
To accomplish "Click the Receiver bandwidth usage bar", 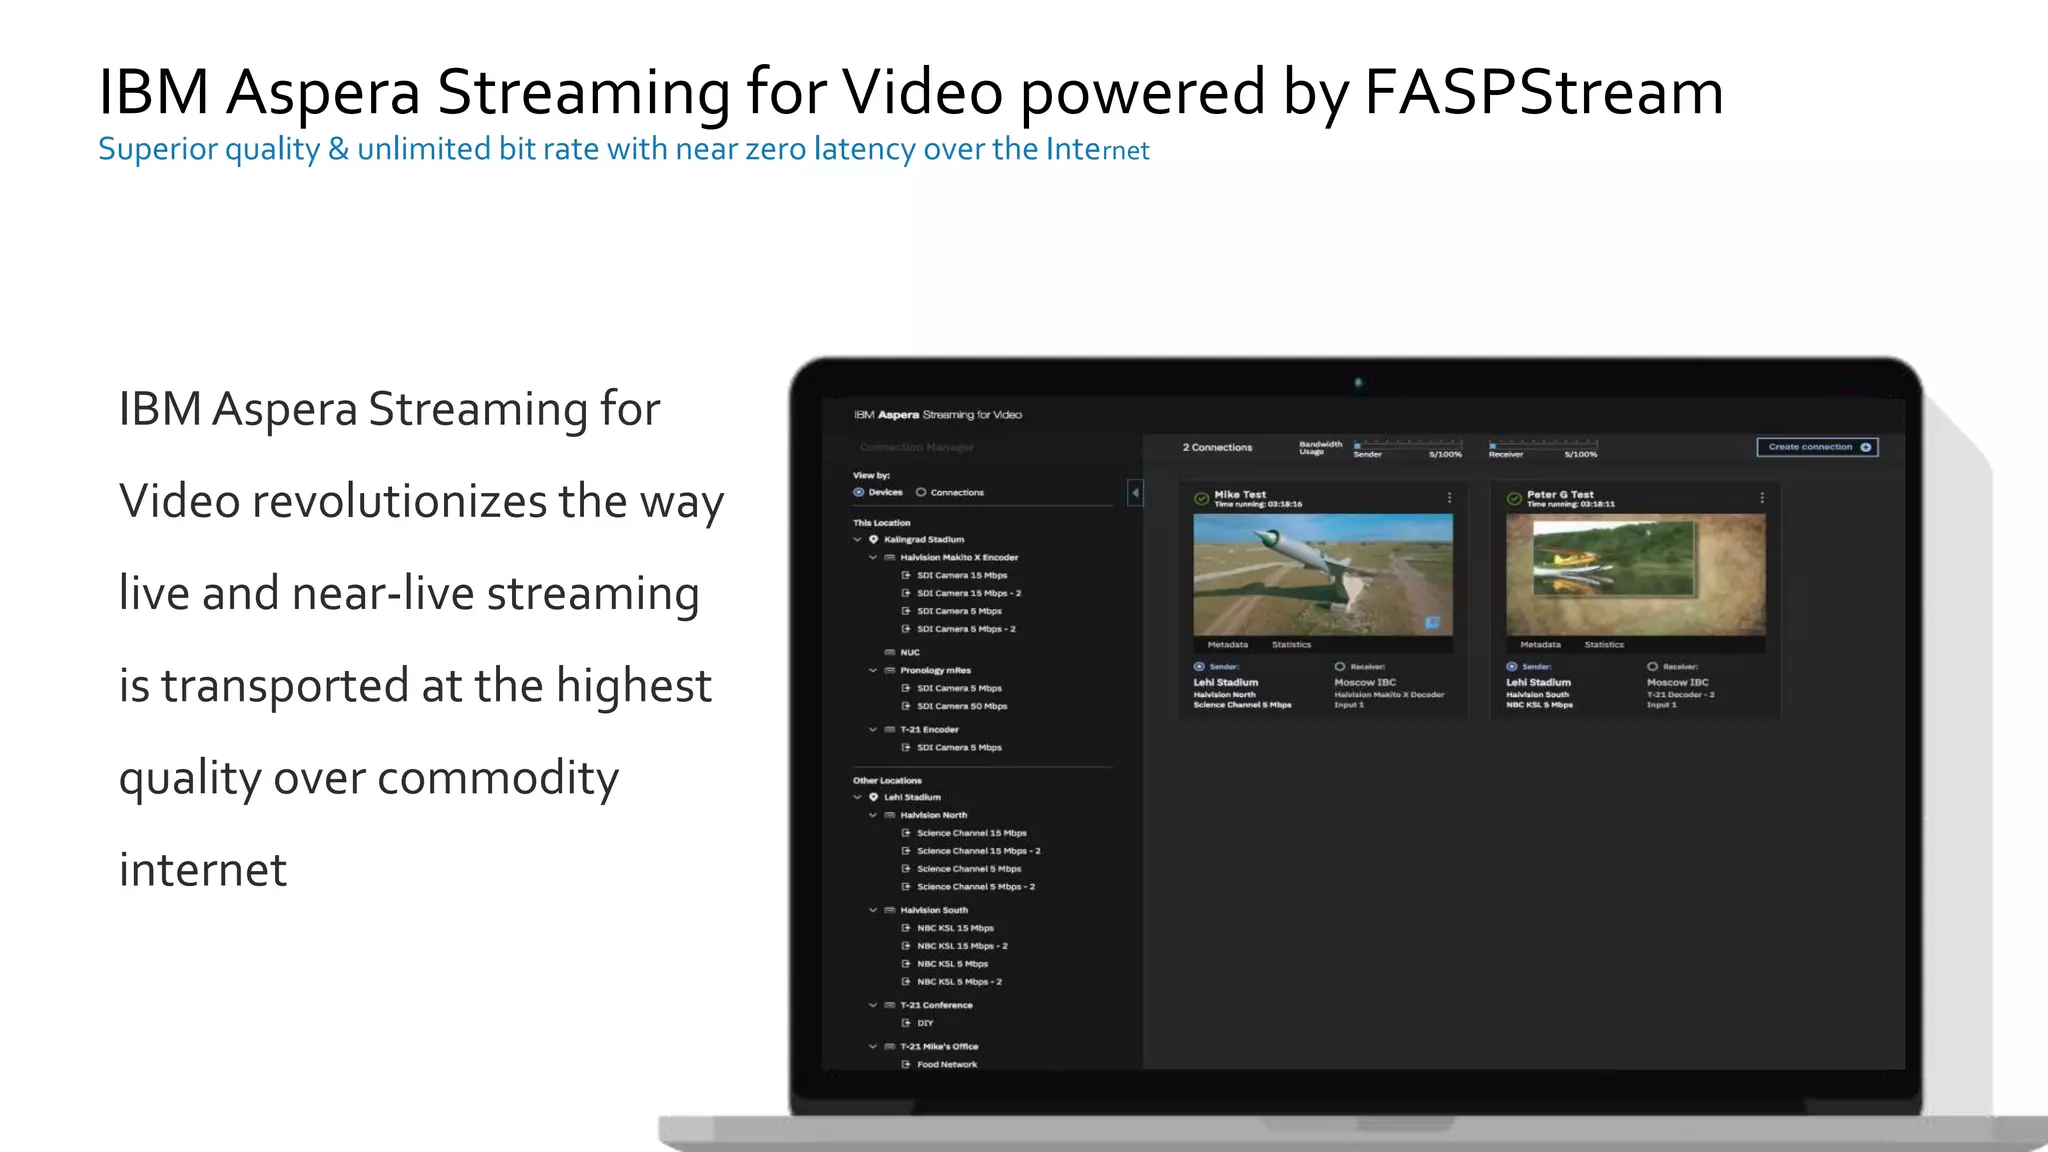I will pyautogui.click(x=1543, y=444).
